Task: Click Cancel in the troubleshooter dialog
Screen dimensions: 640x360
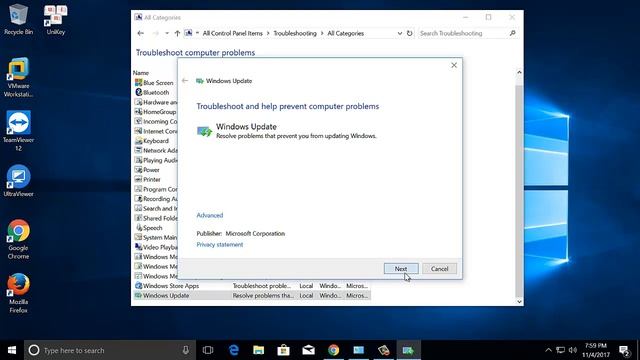Action: tap(439, 269)
